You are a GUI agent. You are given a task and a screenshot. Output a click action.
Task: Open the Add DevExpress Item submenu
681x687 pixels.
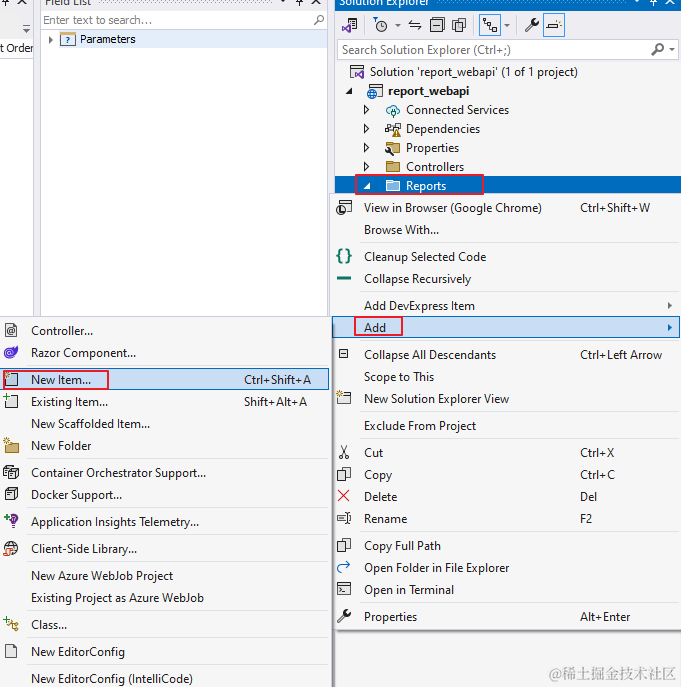click(506, 305)
